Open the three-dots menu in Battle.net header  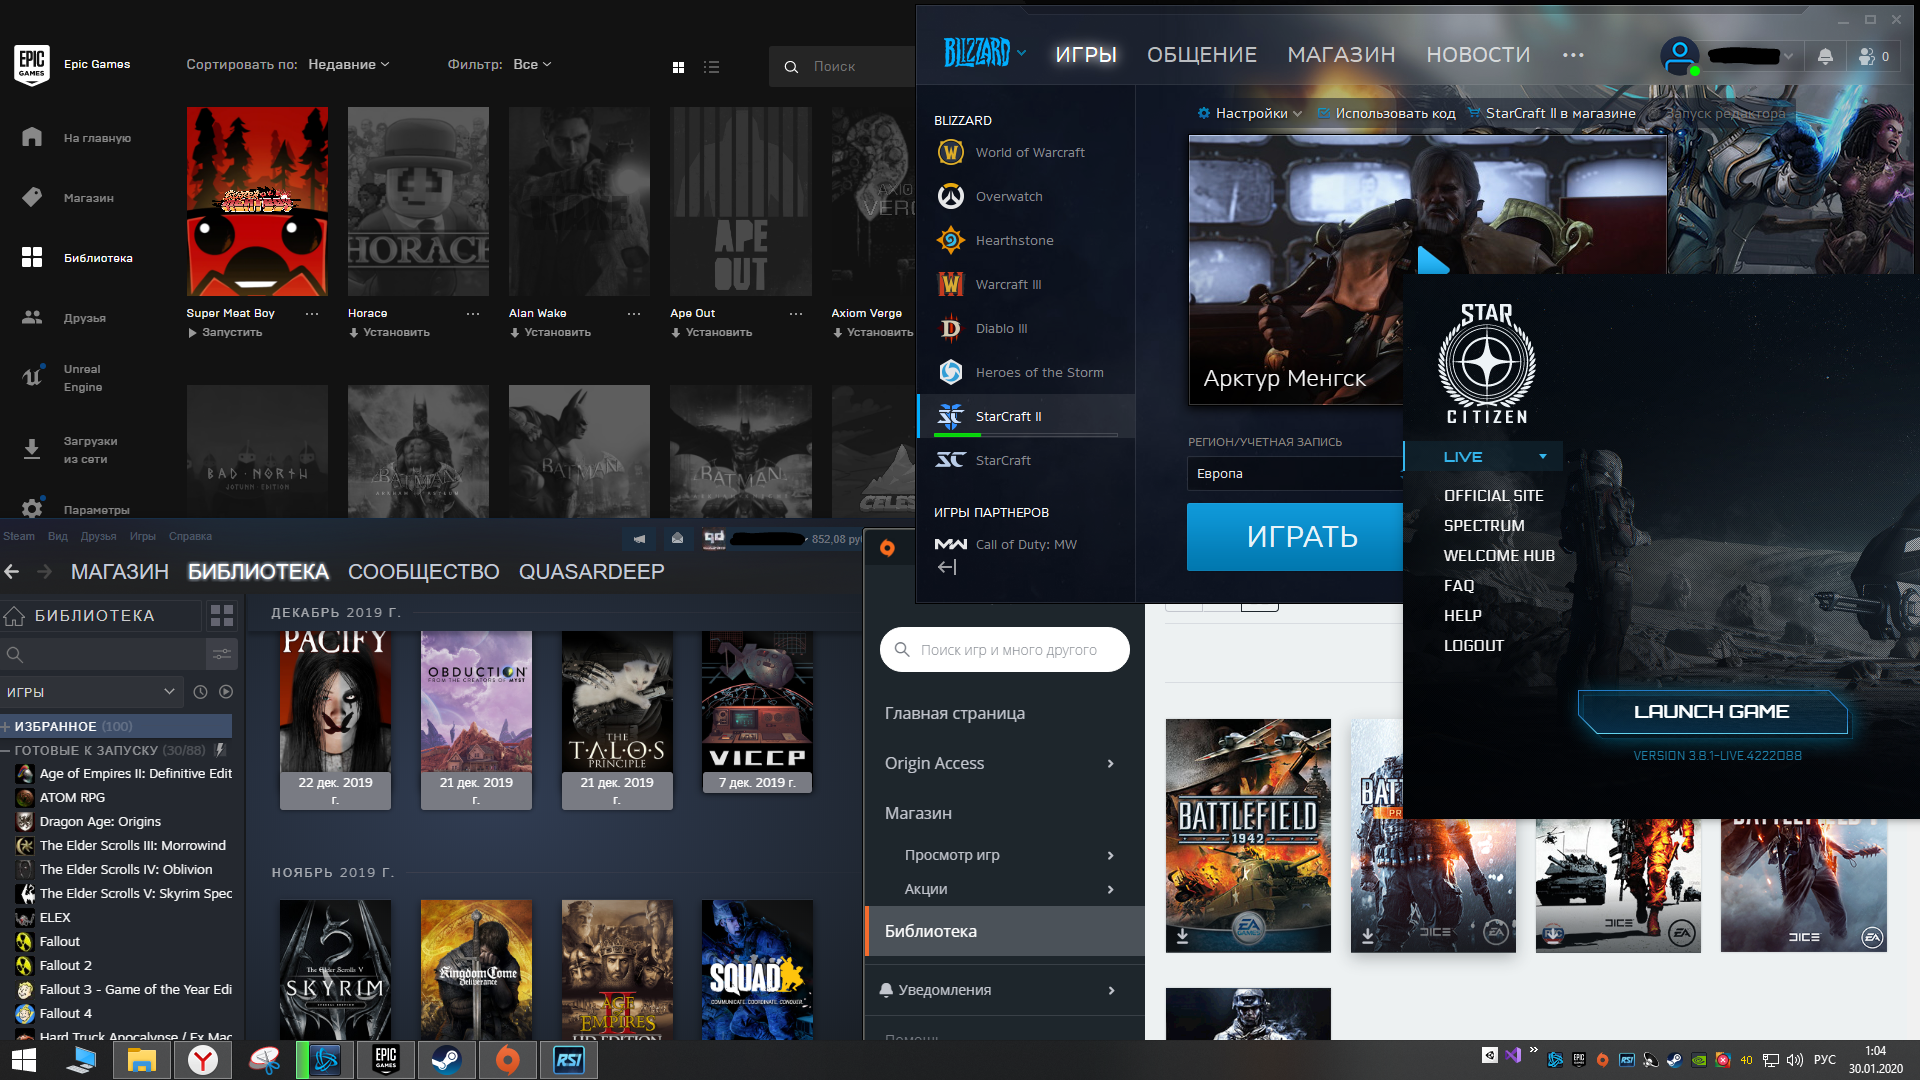[1573, 55]
